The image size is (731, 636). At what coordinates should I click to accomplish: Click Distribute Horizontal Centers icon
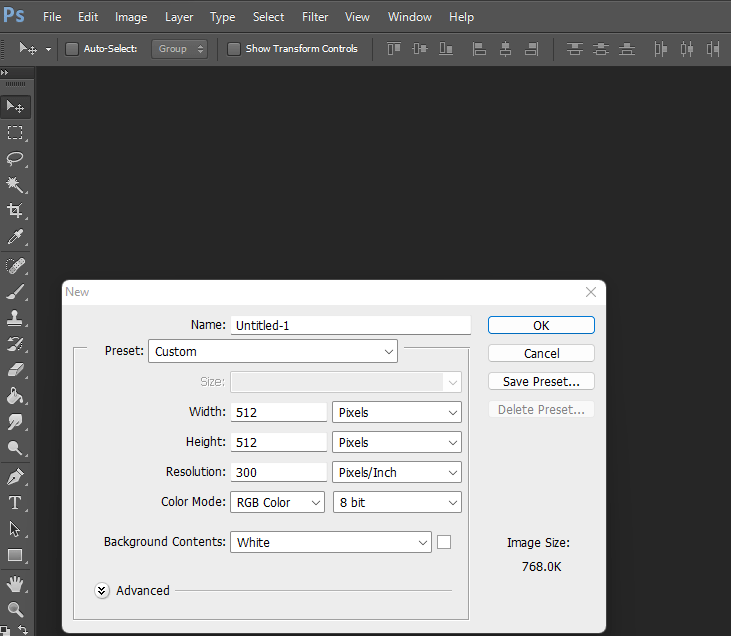pyautogui.click(x=686, y=48)
